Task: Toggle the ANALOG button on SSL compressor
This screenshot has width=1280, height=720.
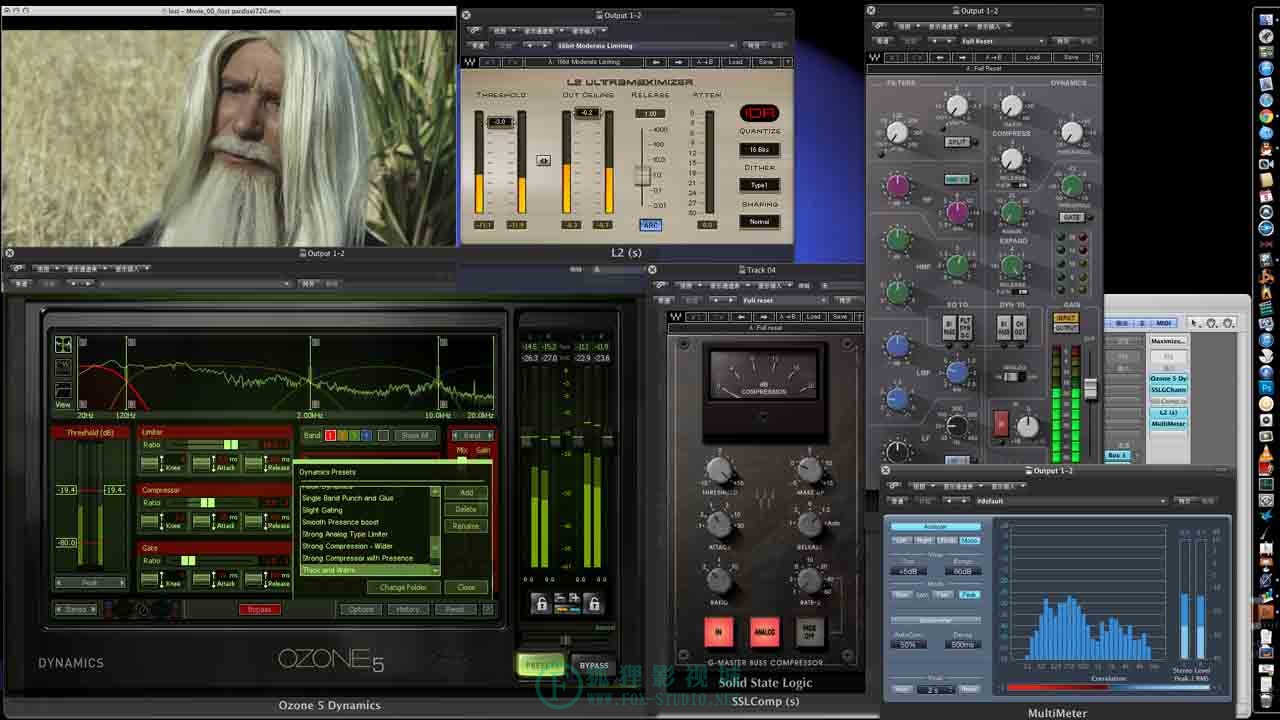Action: tap(765, 631)
